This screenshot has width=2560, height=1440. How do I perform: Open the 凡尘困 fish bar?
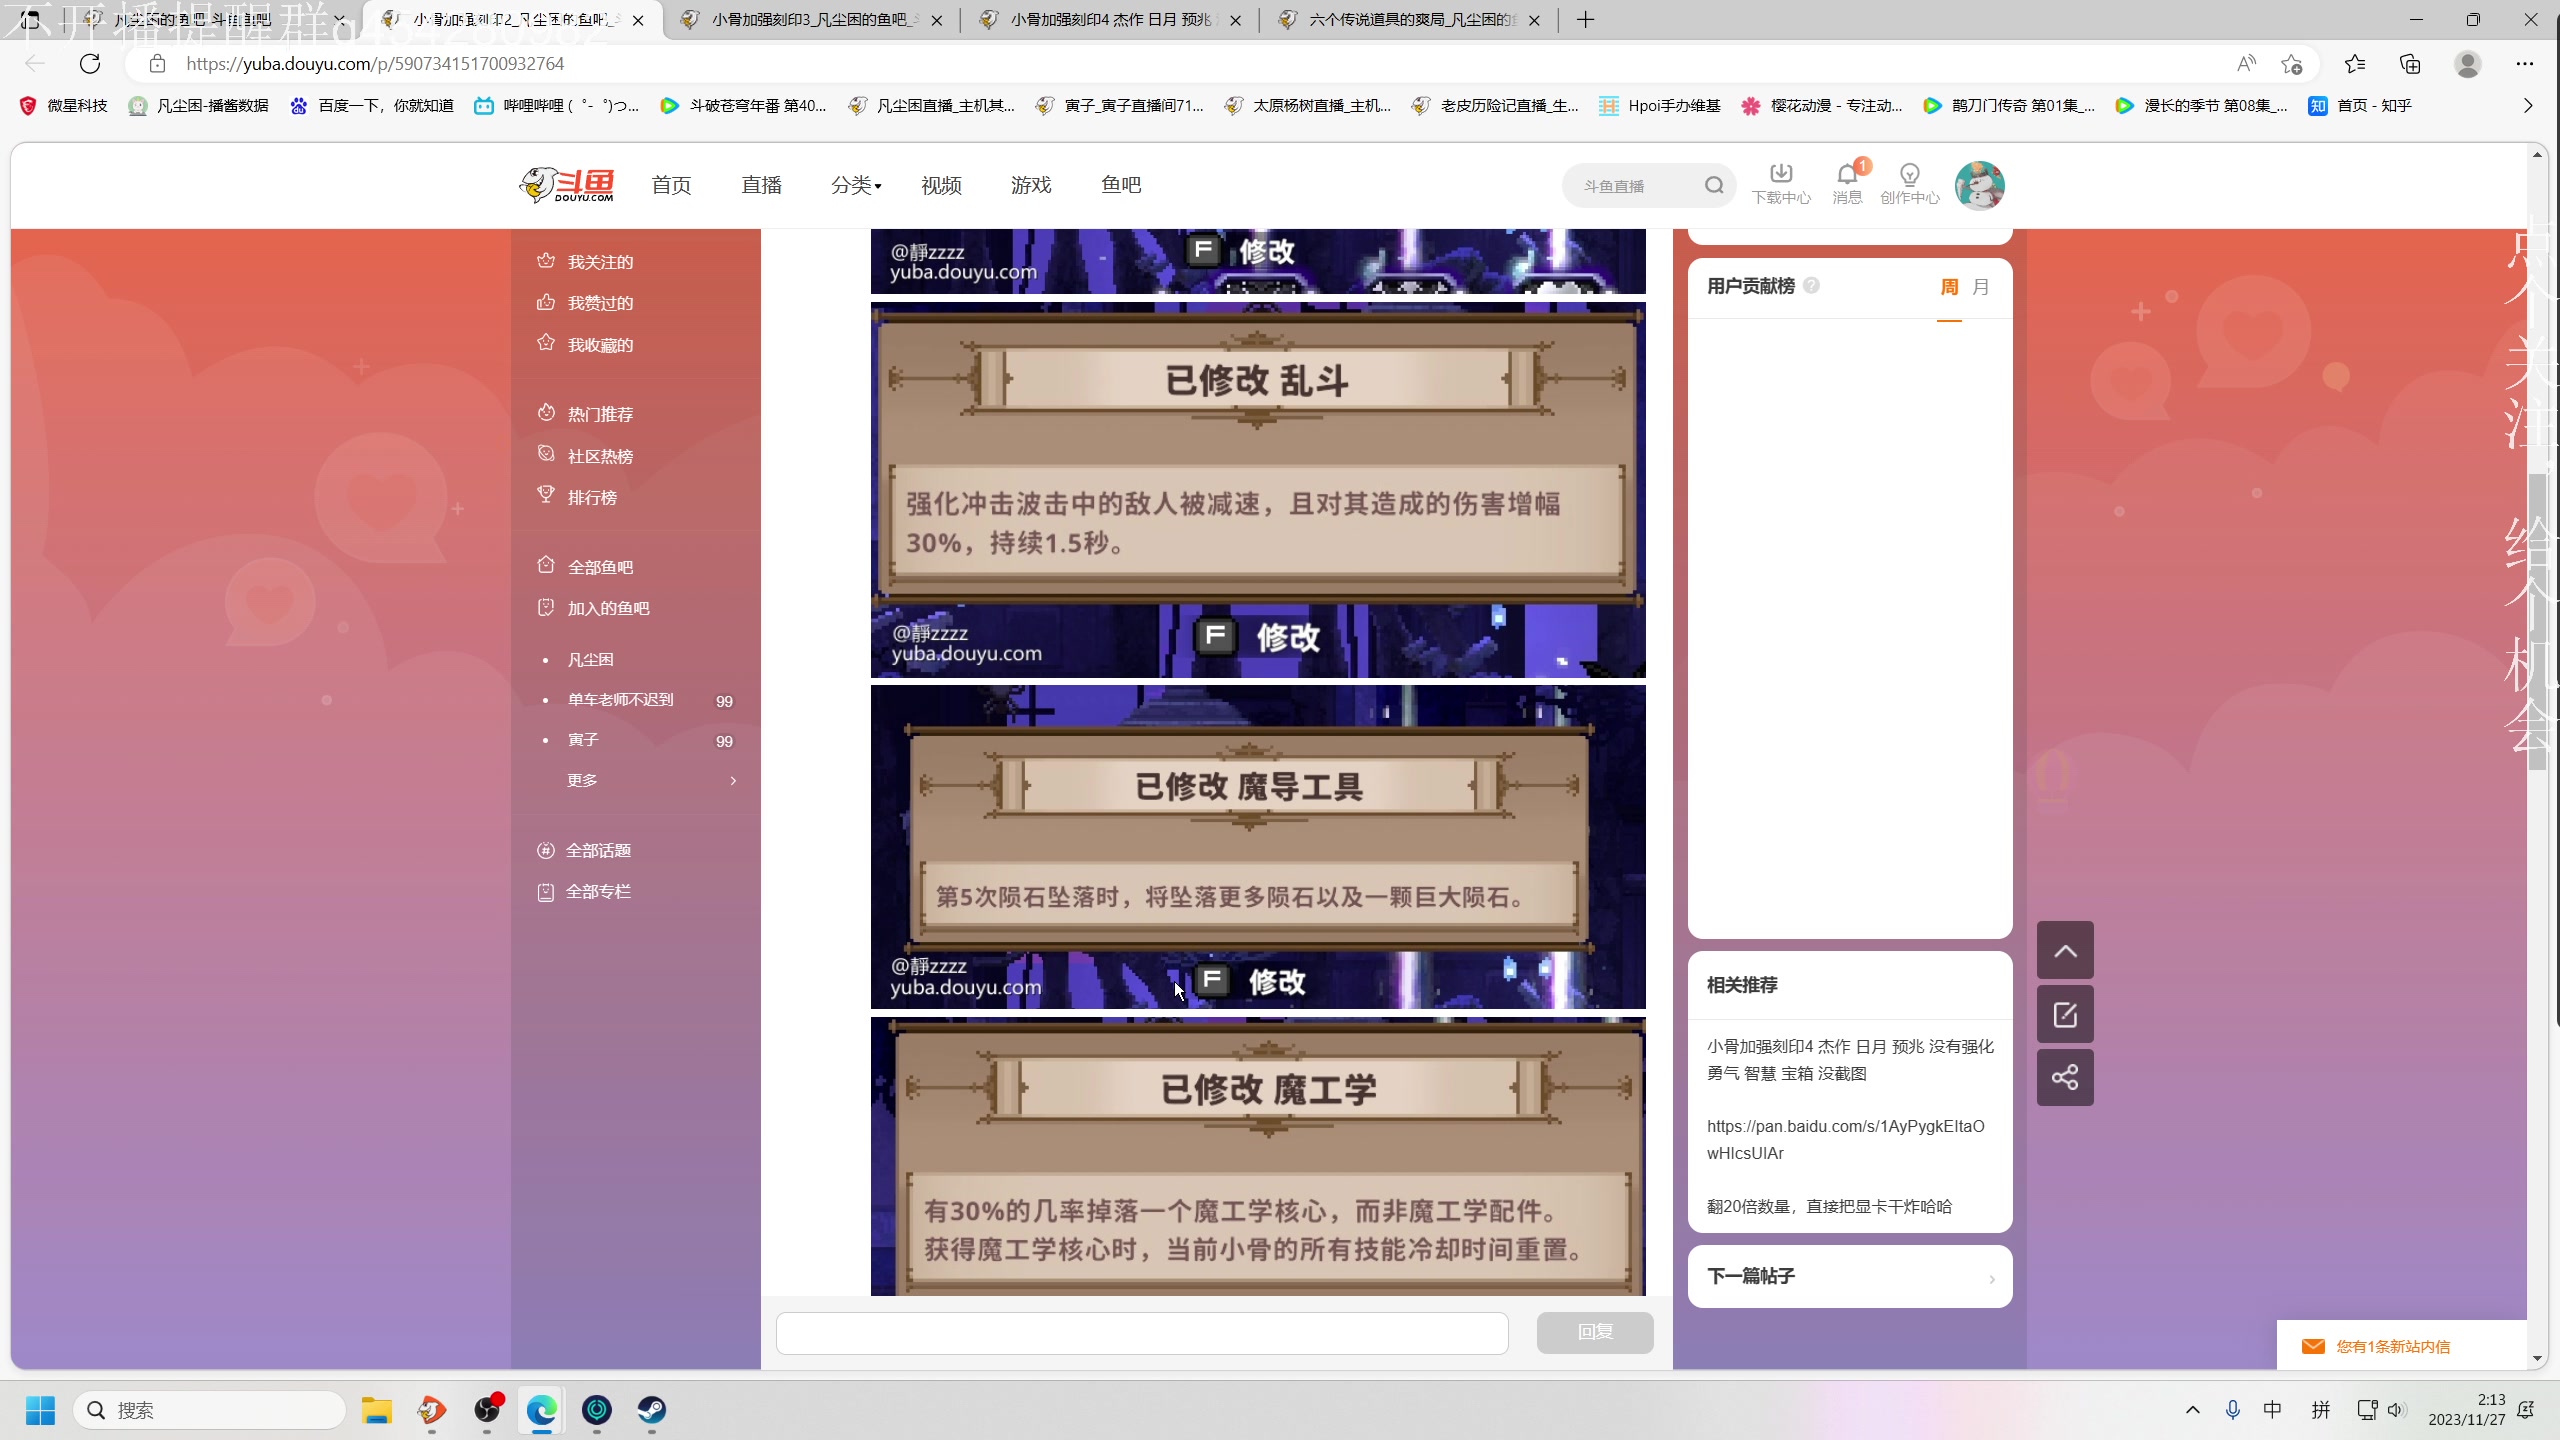(590, 660)
